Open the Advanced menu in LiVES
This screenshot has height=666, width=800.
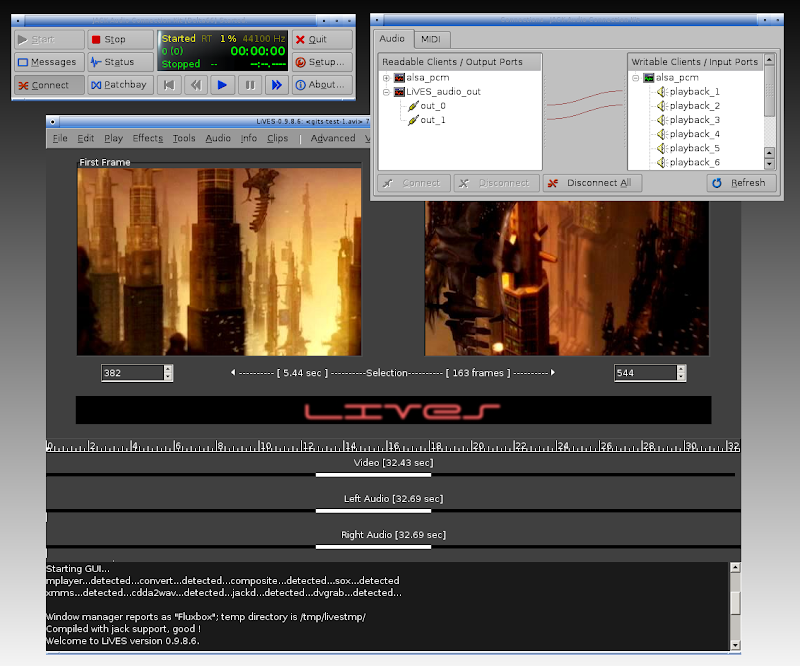(x=333, y=138)
